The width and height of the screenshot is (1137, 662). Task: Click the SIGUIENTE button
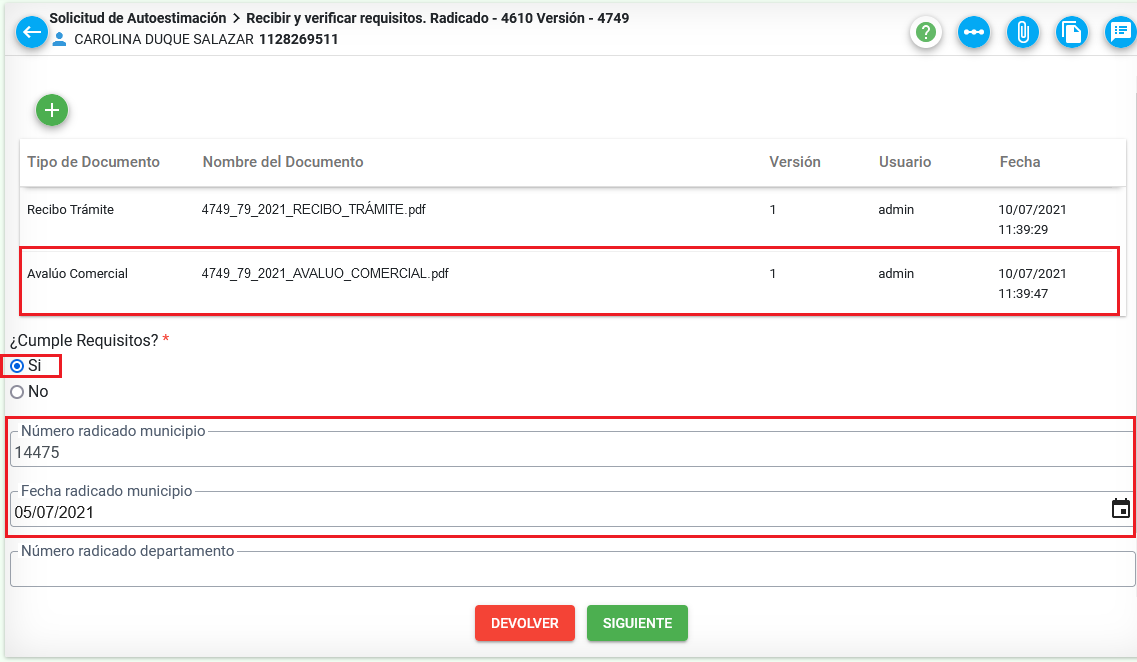(x=637, y=623)
